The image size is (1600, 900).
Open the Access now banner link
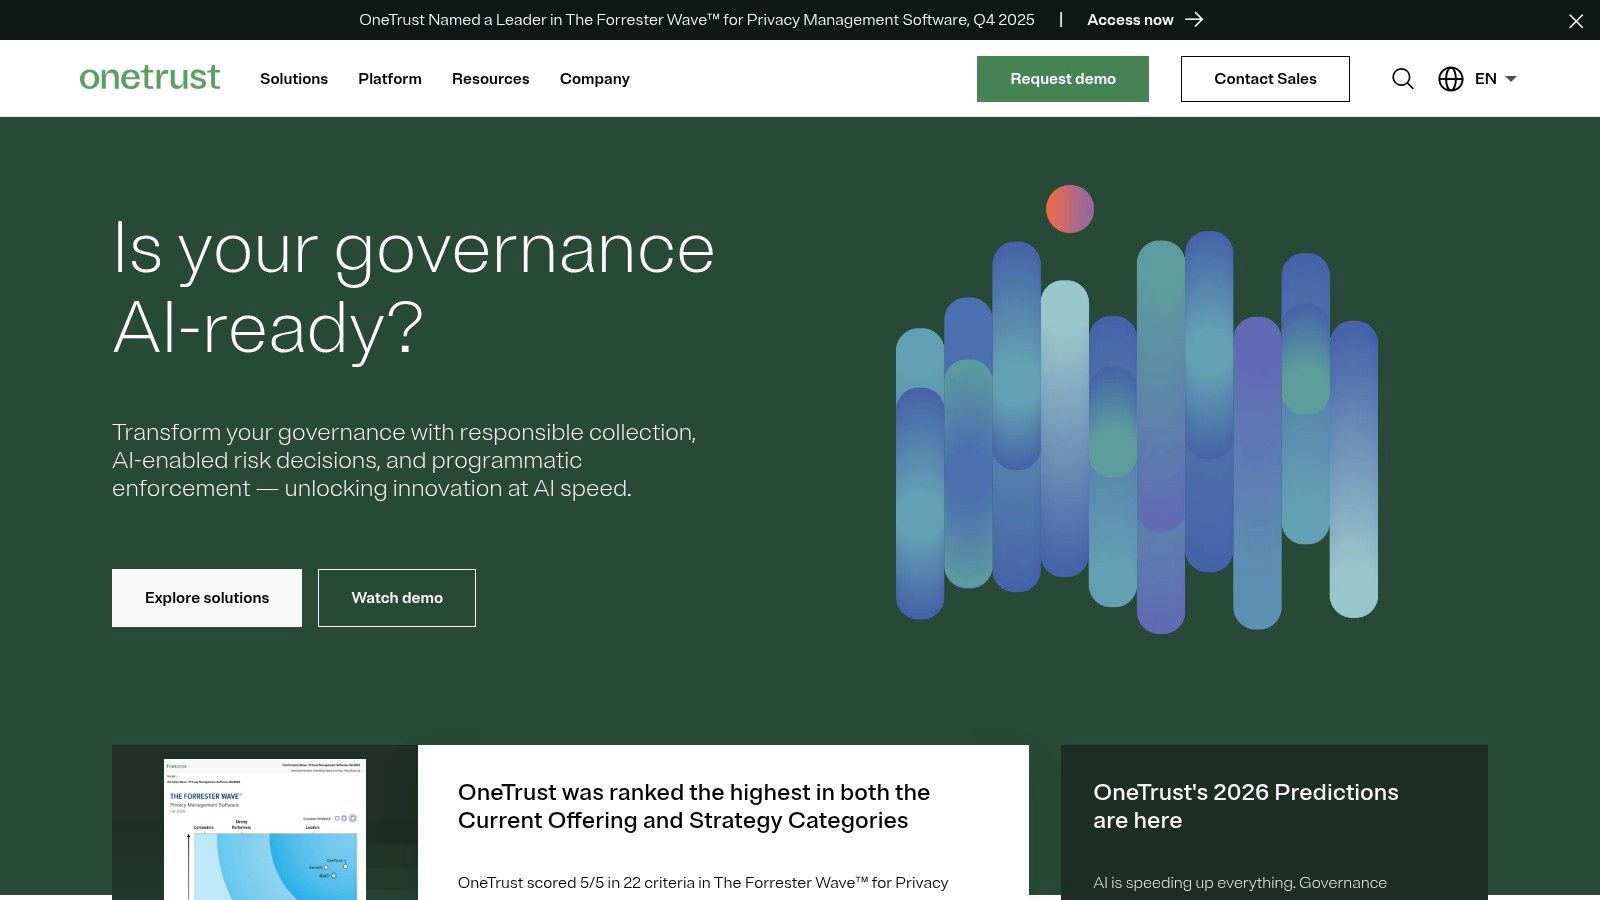click(x=1130, y=19)
